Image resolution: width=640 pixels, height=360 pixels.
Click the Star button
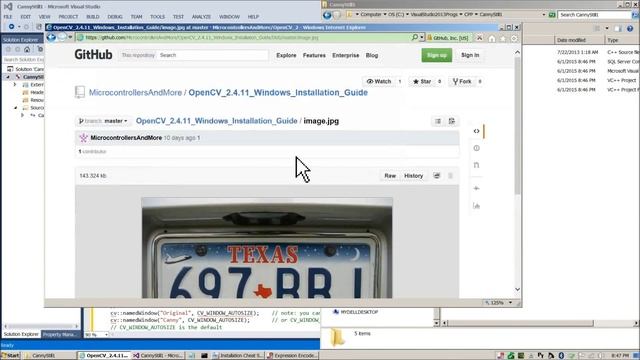(422, 81)
